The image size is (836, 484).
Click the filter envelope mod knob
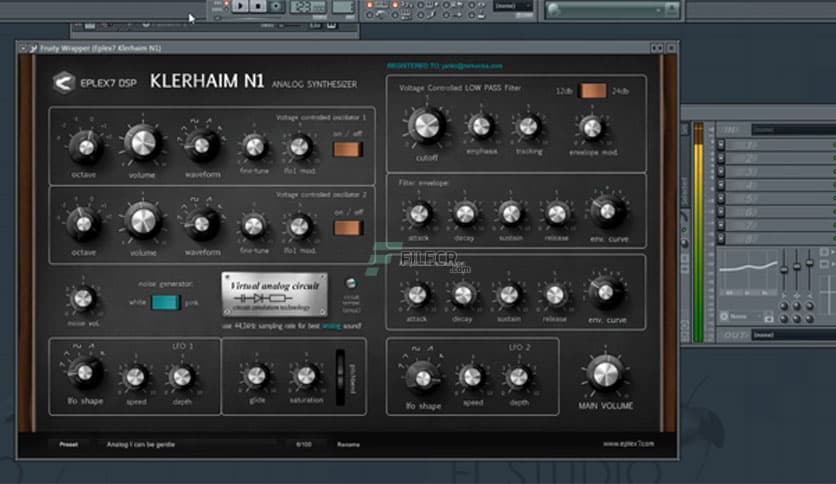[x=592, y=127]
